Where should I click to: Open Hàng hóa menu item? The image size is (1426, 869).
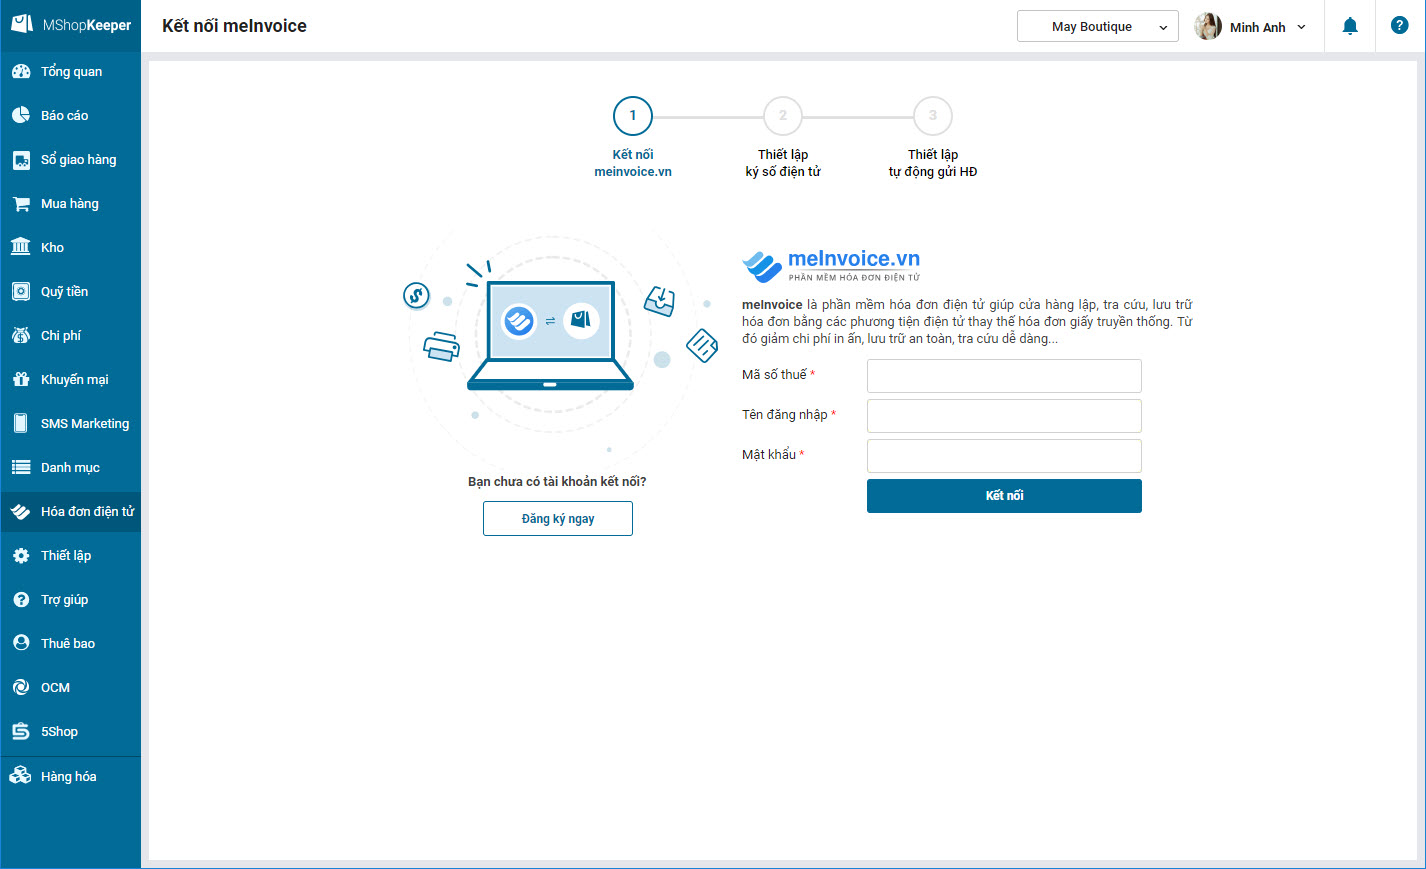(71, 777)
